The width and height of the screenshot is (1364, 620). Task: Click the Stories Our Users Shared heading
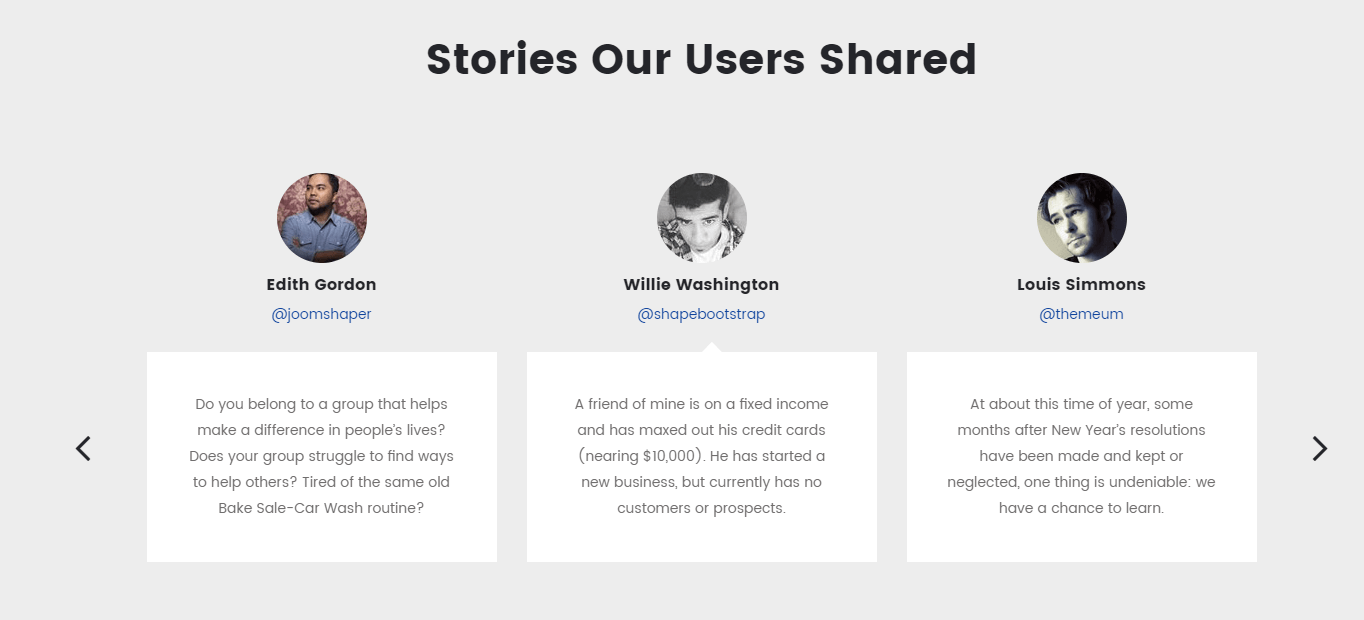(702, 59)
